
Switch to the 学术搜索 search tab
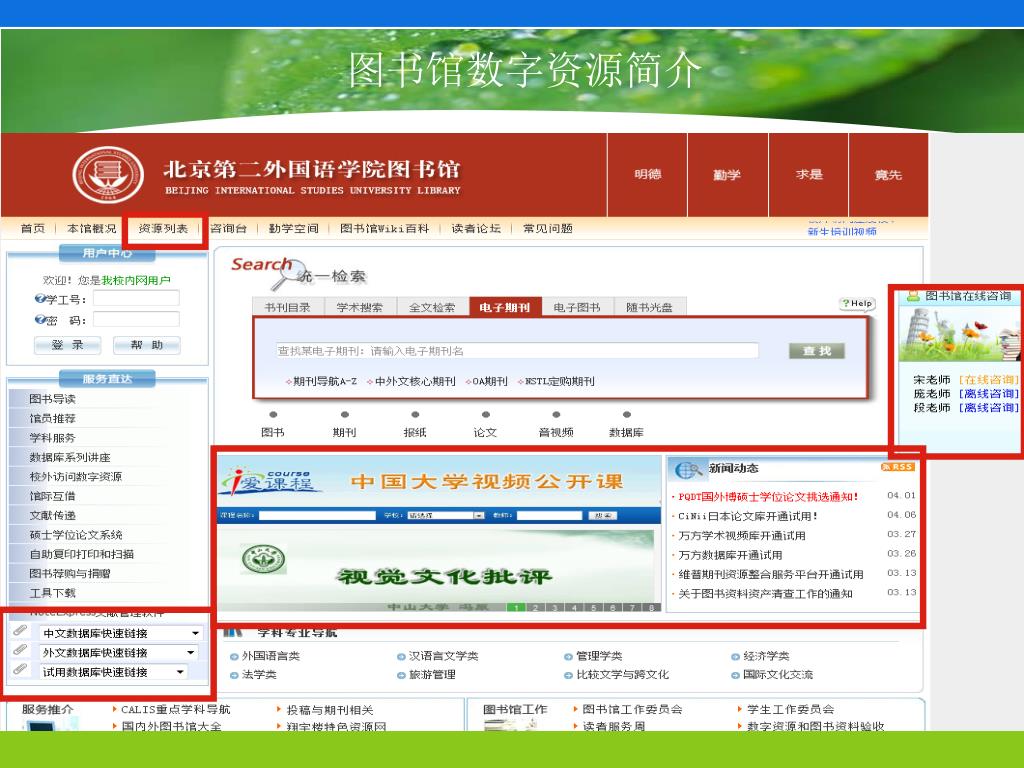[360, 307]
